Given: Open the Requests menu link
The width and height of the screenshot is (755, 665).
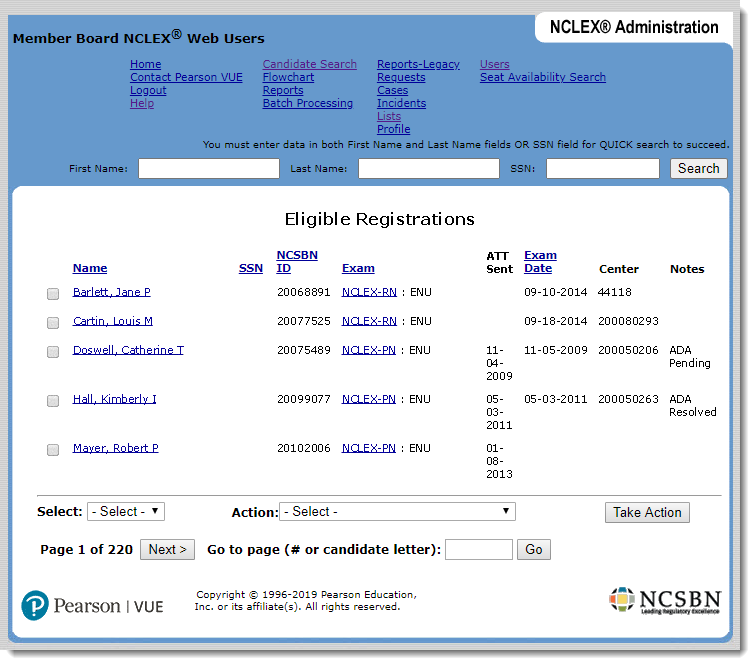Looking at the screenshot, I should (x=401, y=77).
